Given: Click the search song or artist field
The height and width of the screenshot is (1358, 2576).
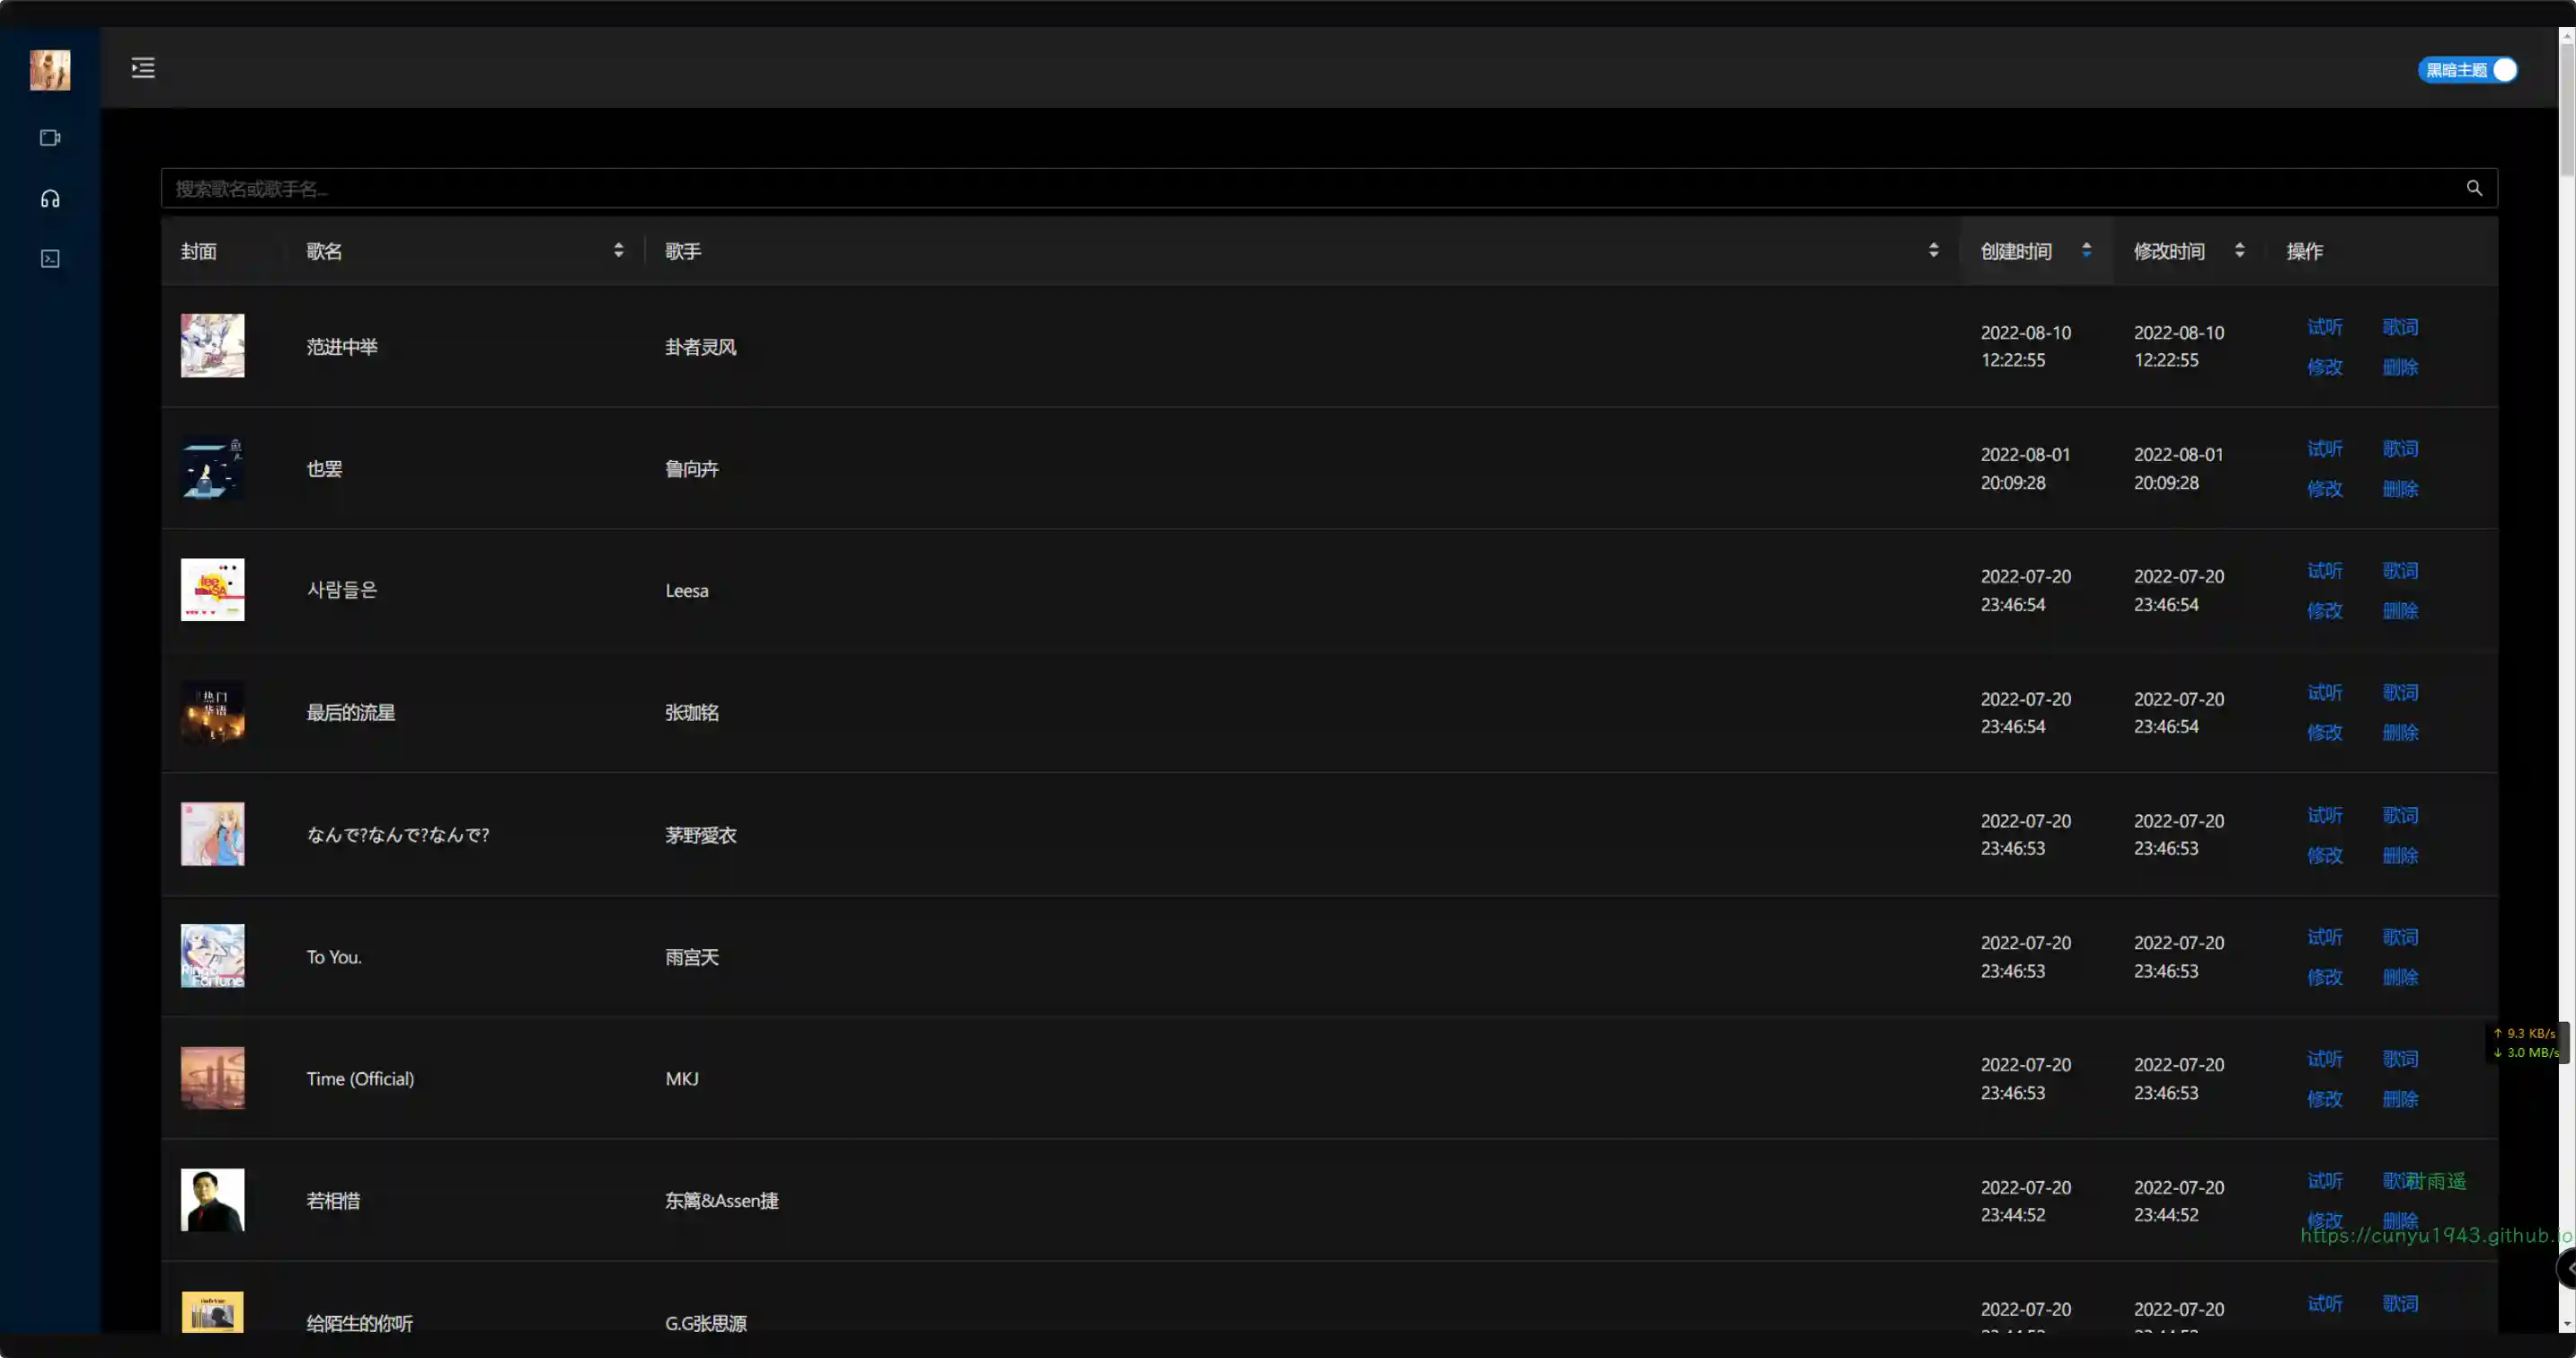Looking at the screenshot, I should [1300, 188].
